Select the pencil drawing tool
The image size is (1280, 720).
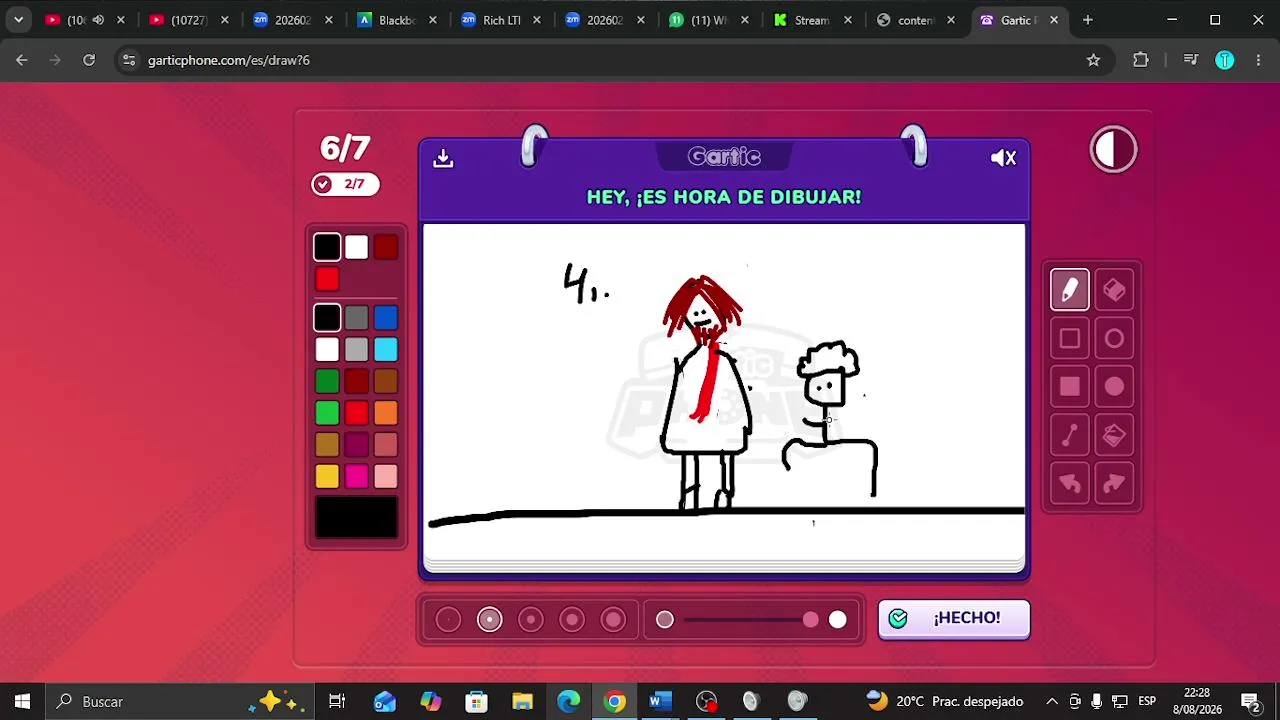pyautogui.click(x=1069, y=290)
